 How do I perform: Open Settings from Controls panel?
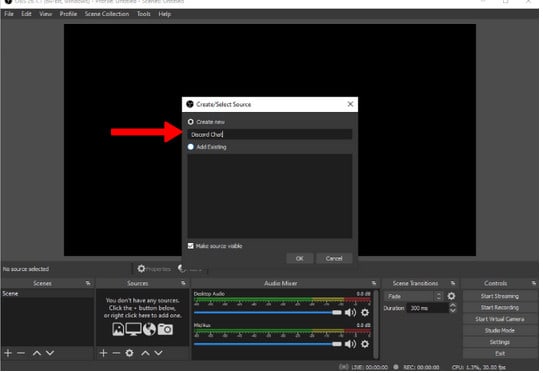500,343
